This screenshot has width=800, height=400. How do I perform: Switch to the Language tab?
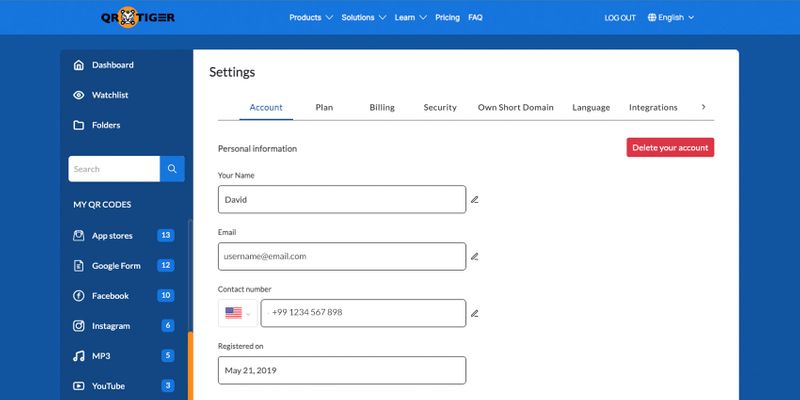coord(591,108)
